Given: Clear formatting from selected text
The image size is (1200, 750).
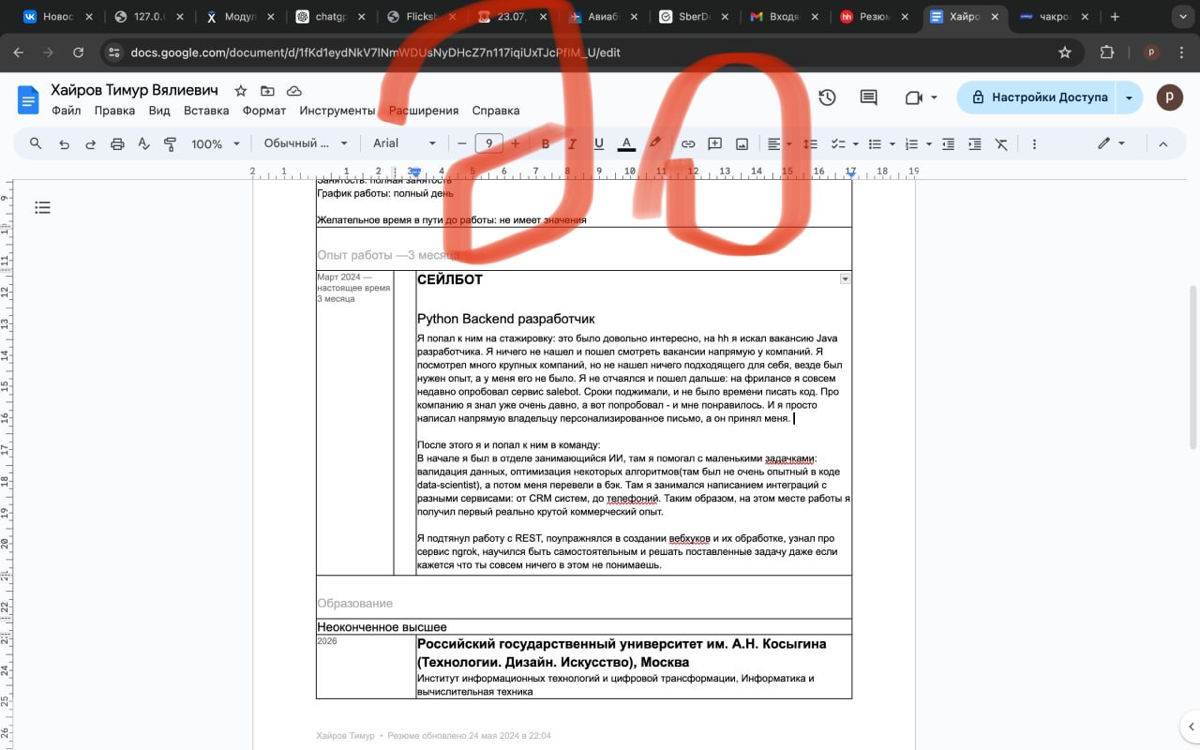Looking at the screenshot, I should coord(1002,144).
